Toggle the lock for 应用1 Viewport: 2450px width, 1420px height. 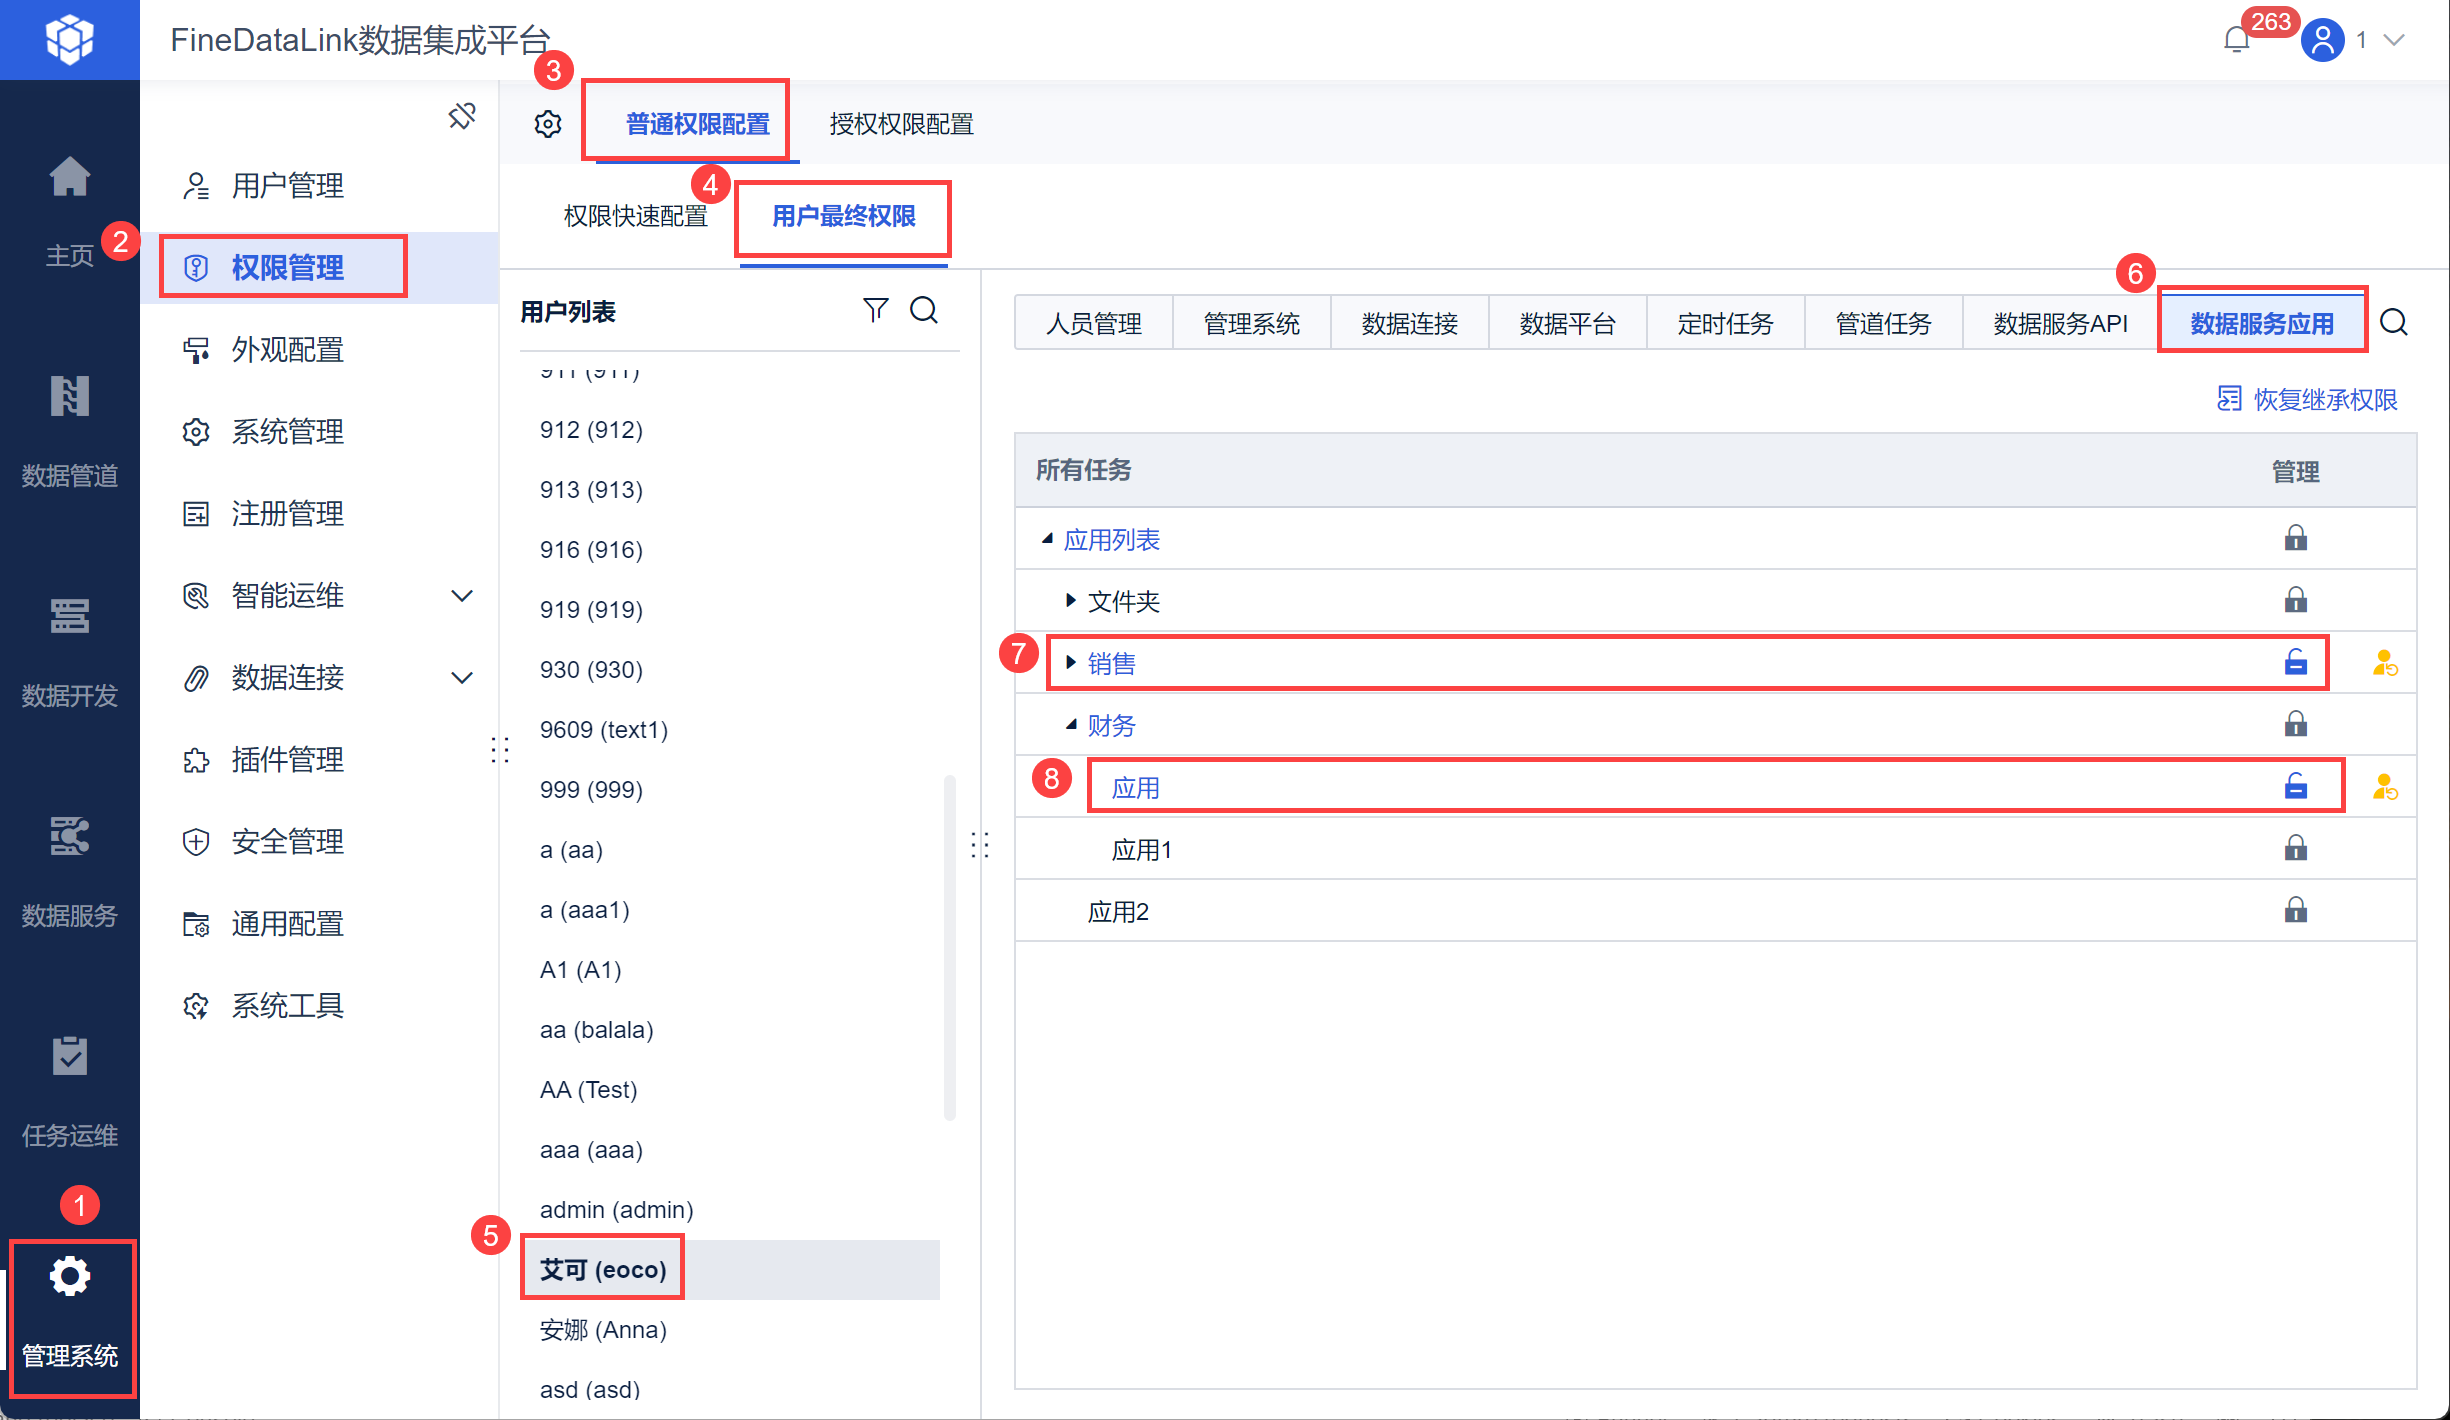(x=2295, y=849)
